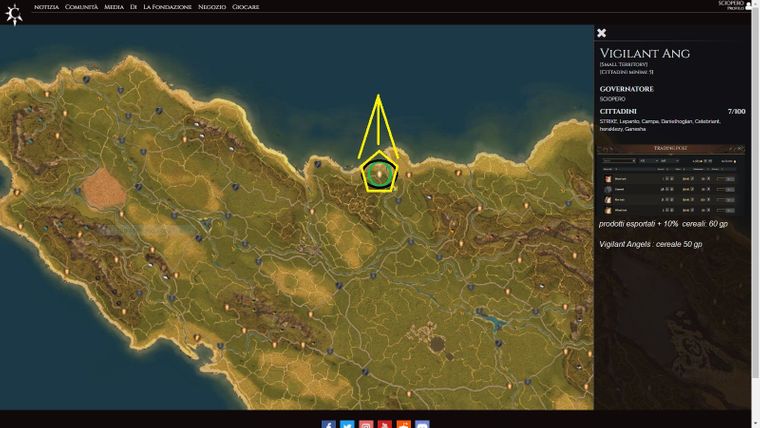Open the Twitter social link
The width and height of the screenshot is (760, 428).
pos(347,424)
